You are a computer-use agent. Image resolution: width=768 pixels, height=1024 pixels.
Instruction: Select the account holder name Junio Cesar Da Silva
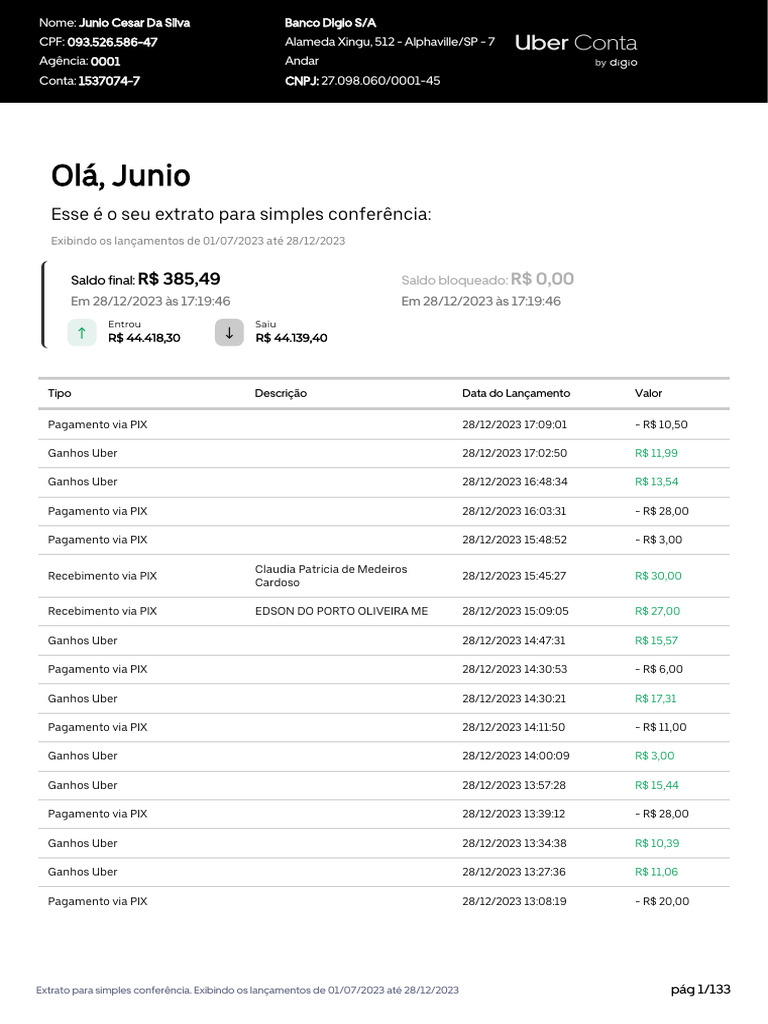pyautogui.click(x=135, y=22)
